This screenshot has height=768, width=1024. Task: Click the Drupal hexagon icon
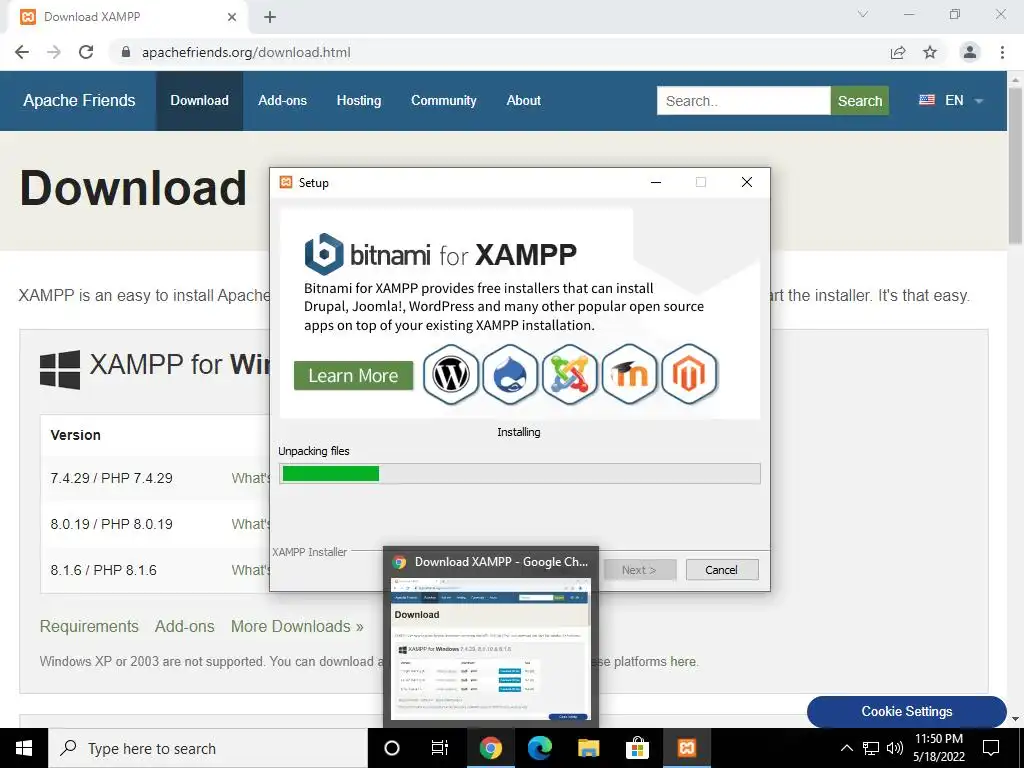510,374
